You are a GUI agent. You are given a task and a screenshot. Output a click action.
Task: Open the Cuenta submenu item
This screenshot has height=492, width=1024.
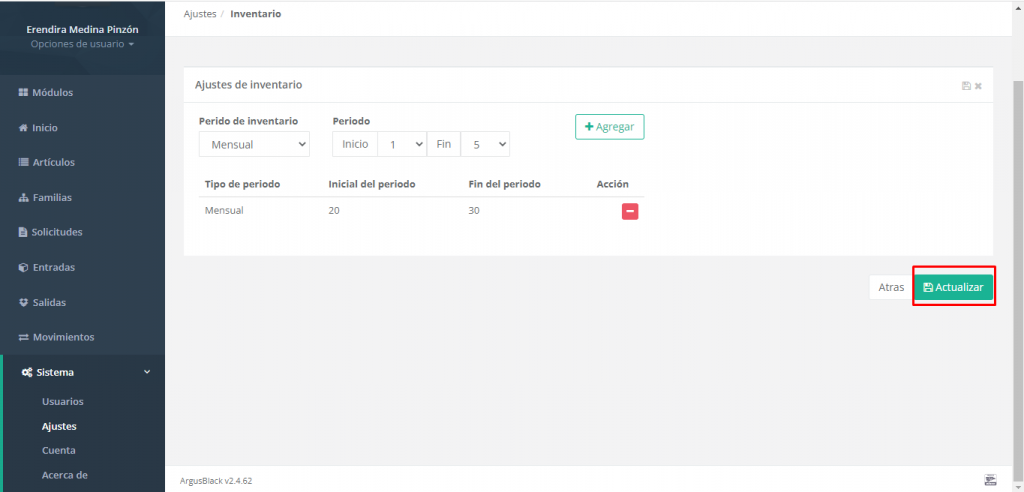(x=59, y=451)
